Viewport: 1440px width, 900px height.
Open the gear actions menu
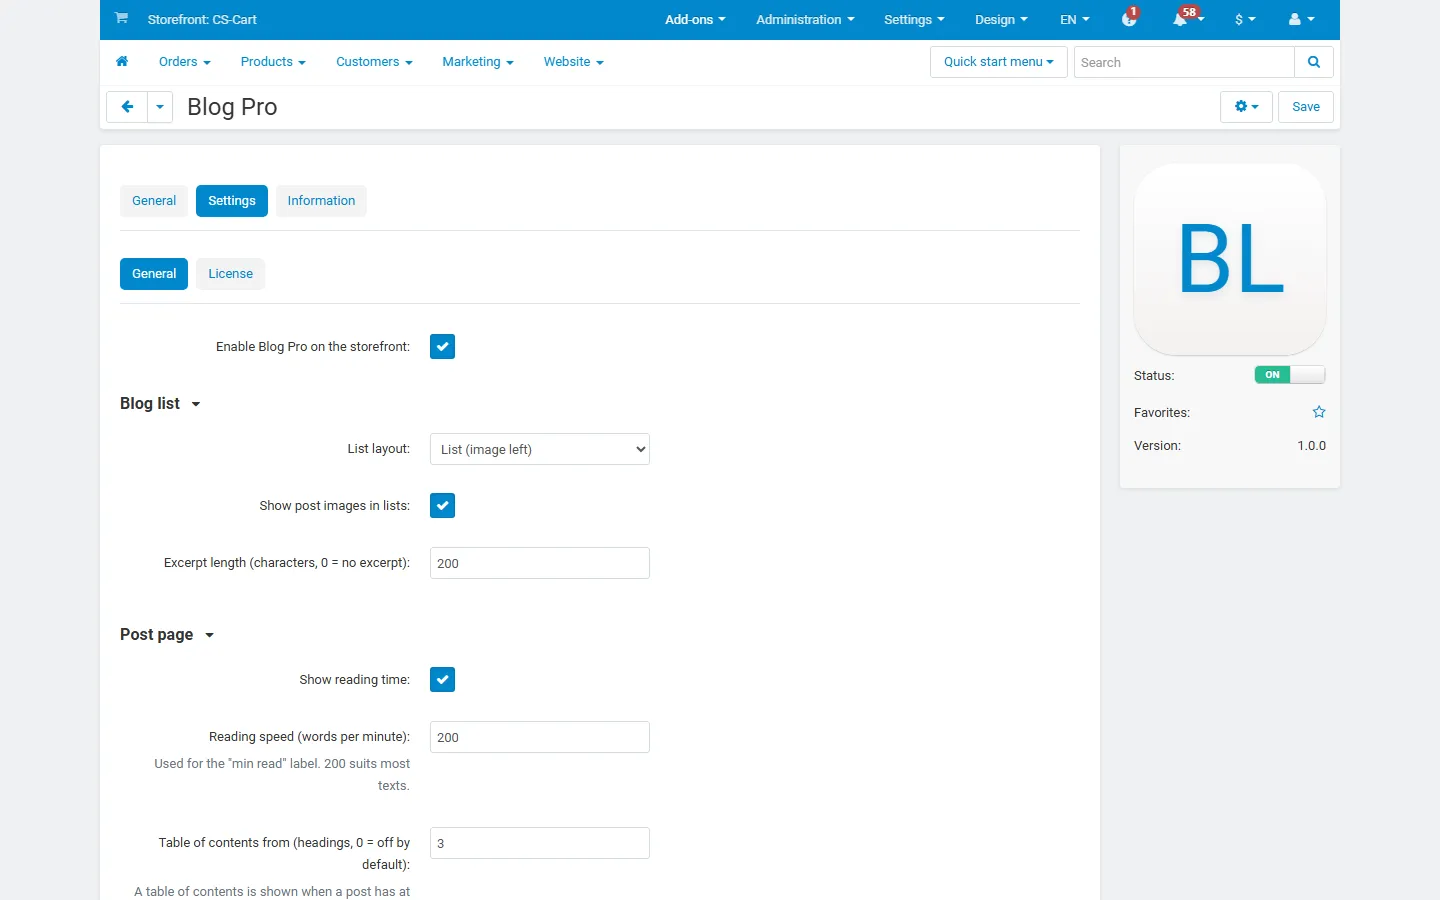(1246, 107)
